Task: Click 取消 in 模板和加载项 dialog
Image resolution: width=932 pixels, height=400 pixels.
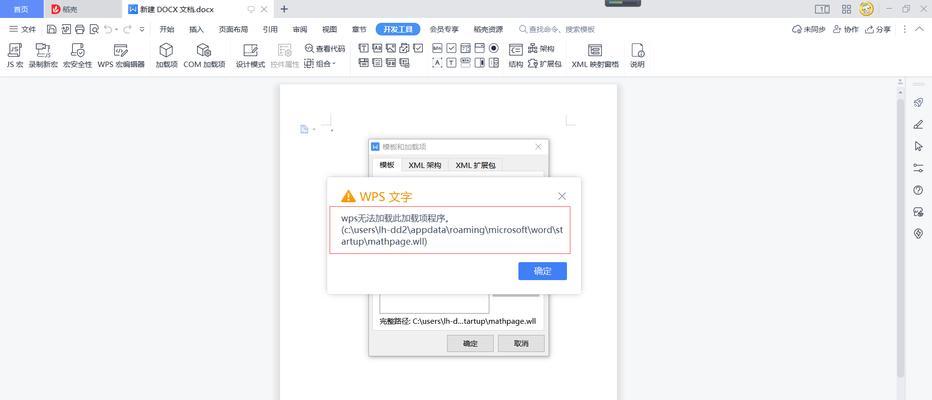Action: click(521, 344)
